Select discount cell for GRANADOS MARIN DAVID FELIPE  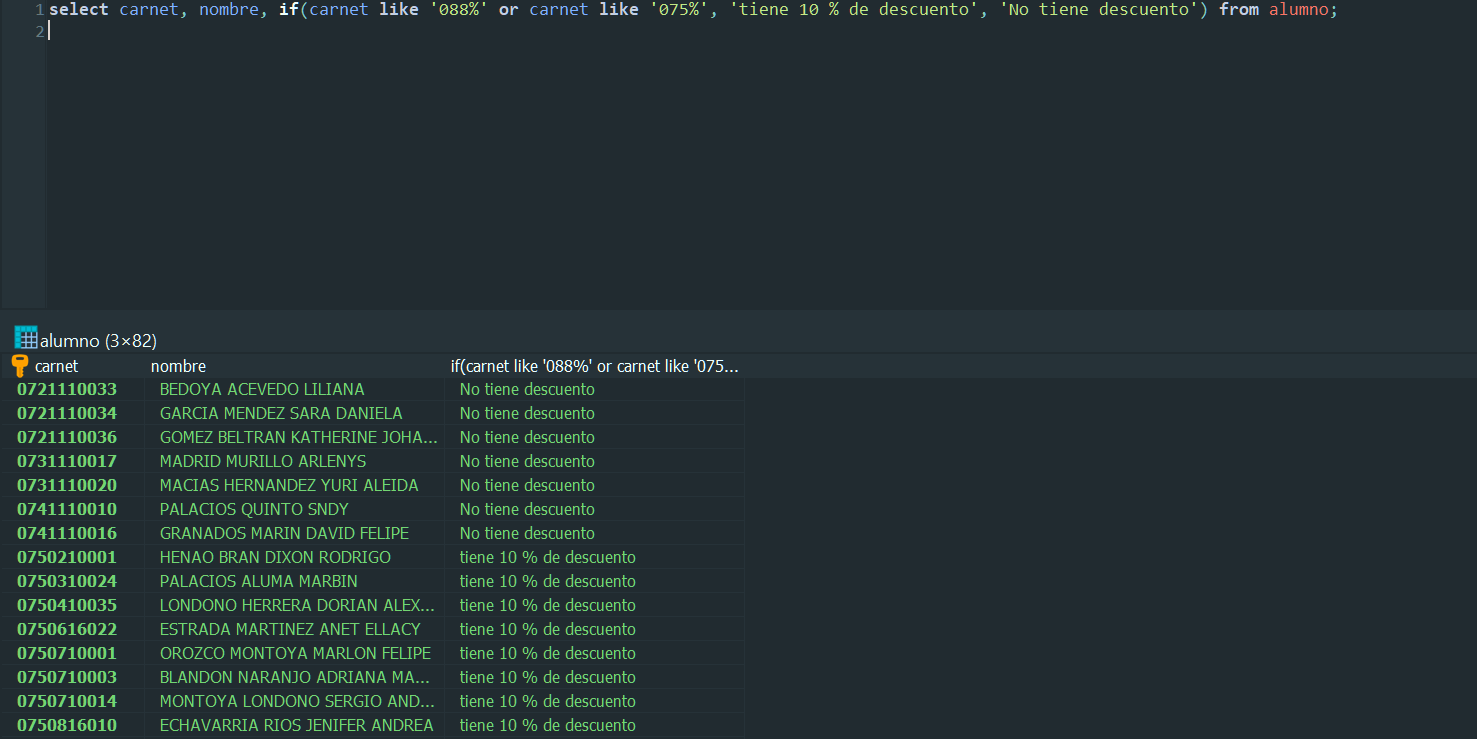tap(527, 533)
